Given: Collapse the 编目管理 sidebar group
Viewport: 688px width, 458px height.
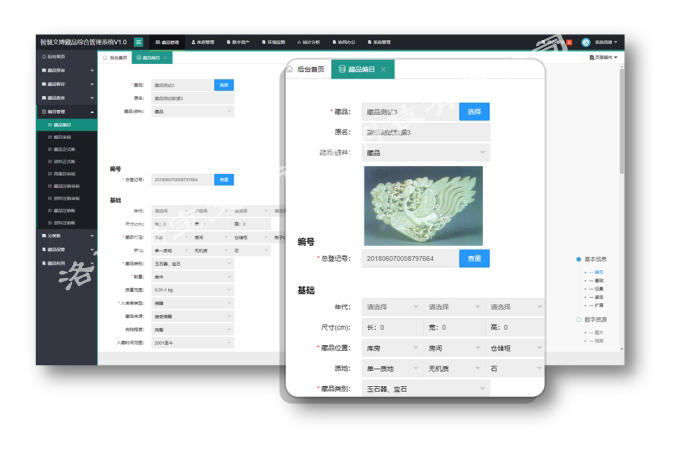Looking at the screenshot, I should pos(67,112).
